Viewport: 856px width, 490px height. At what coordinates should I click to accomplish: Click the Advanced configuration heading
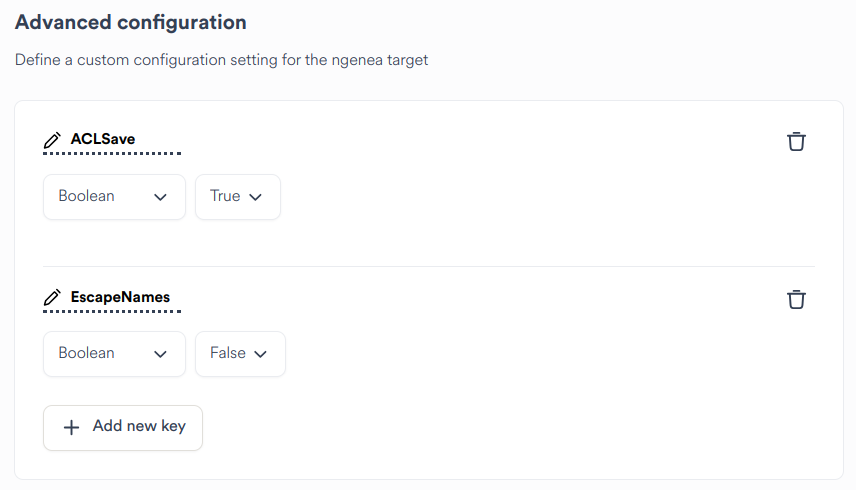130,22
